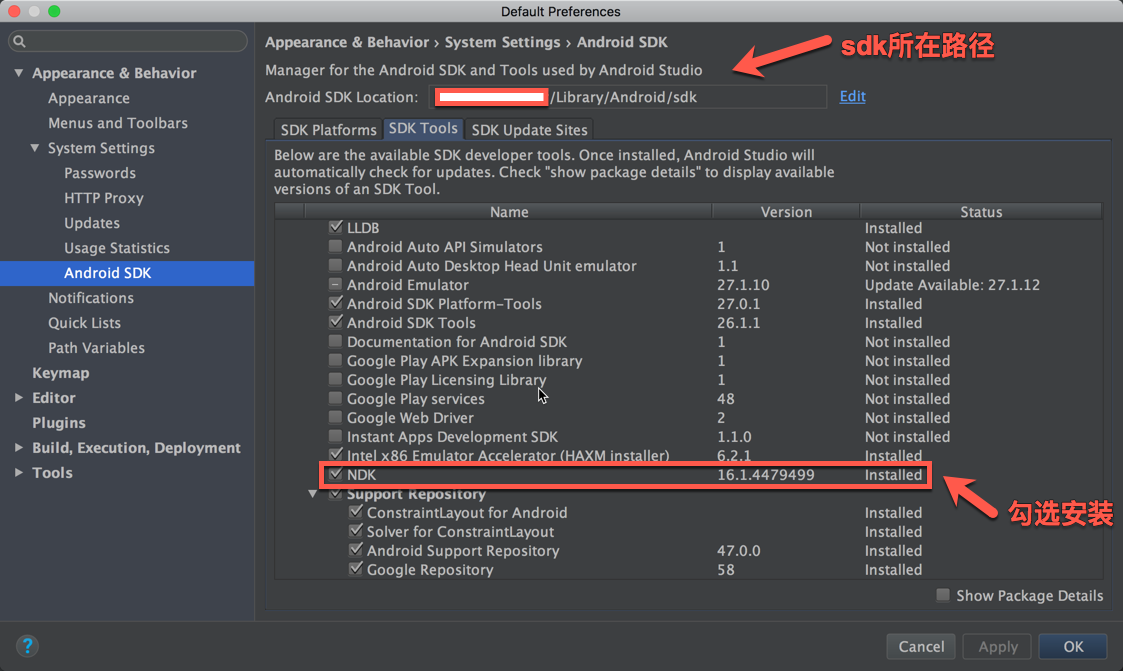The image size is (1123, 671).
Task: Open Path Variables settings
Action: [97, 348]
